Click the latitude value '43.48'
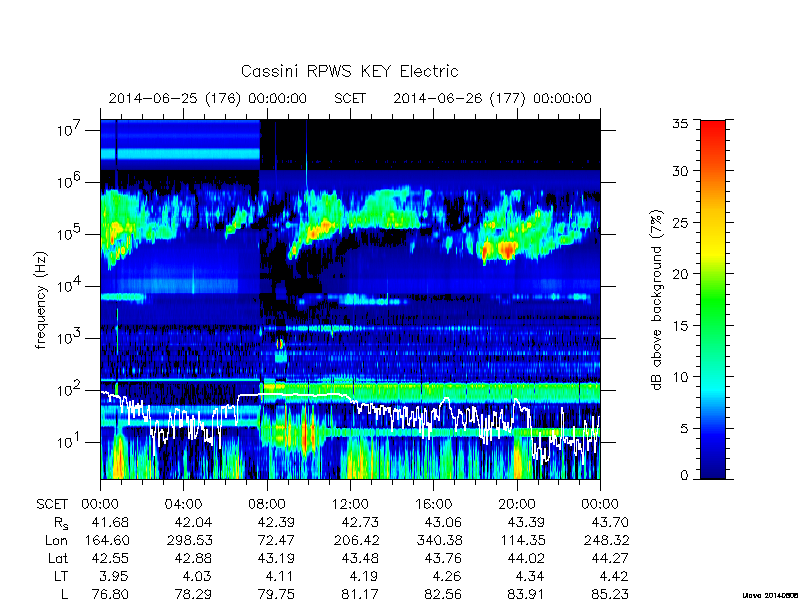800x600 pixels. (360, 558)
